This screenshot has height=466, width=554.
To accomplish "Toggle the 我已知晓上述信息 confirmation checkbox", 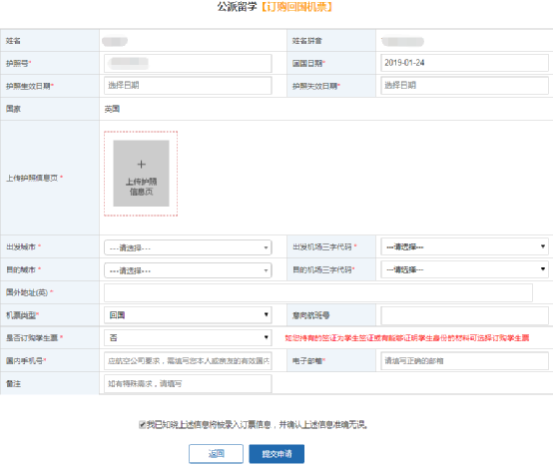I will [x=142, y=424].
